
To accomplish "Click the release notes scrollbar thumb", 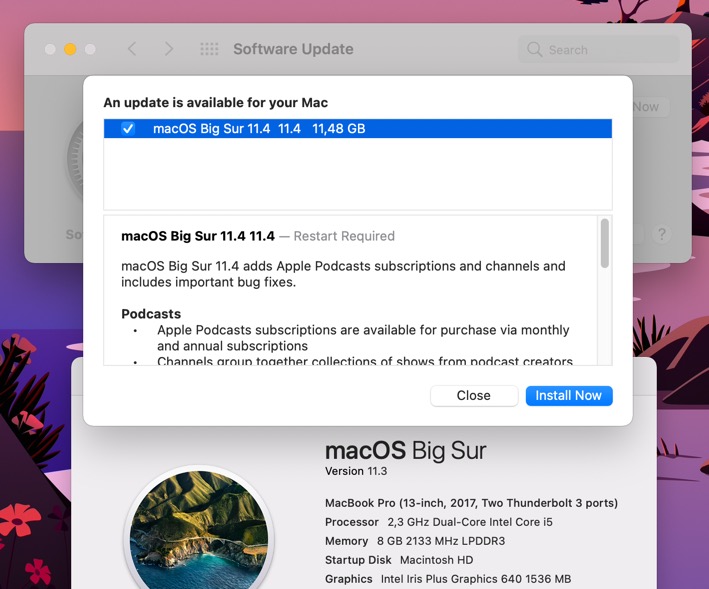I will tap(605, 244).
